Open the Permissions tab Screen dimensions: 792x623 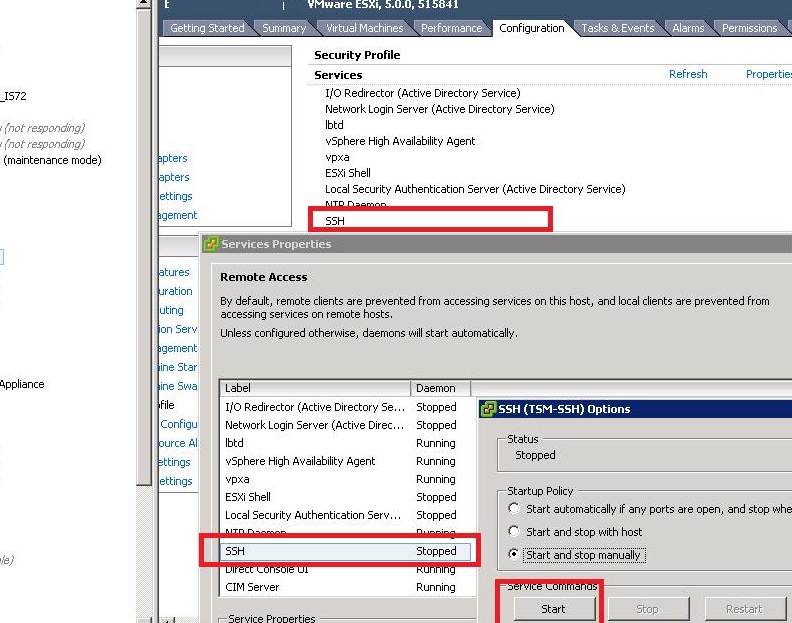[x=750, y=28]
